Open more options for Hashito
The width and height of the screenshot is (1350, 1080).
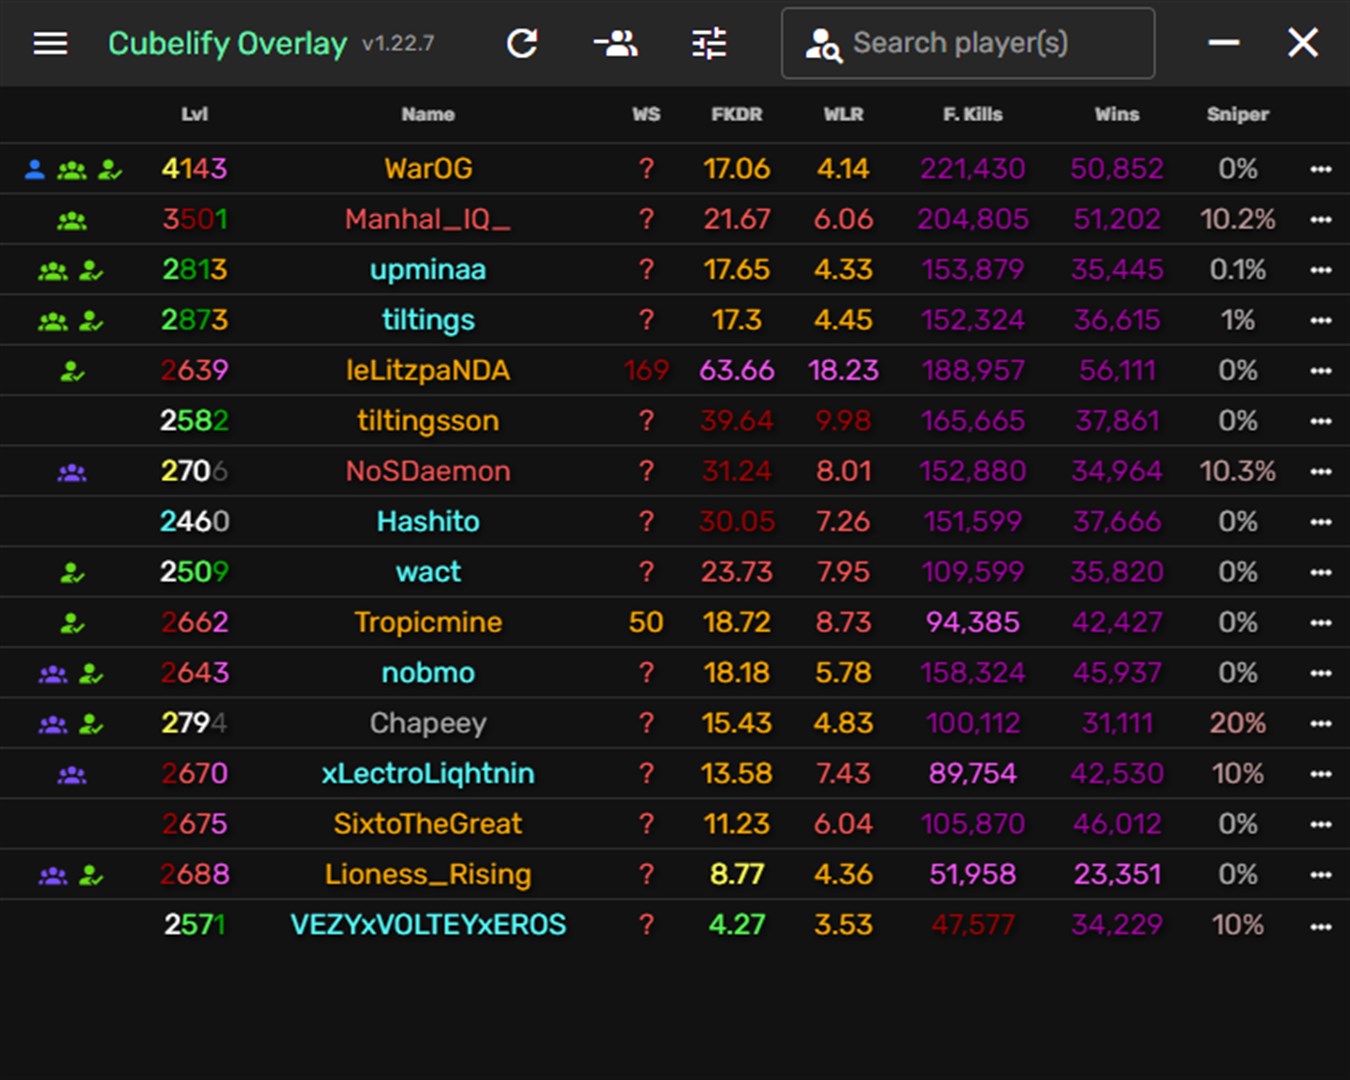[x=1320, y=522]
